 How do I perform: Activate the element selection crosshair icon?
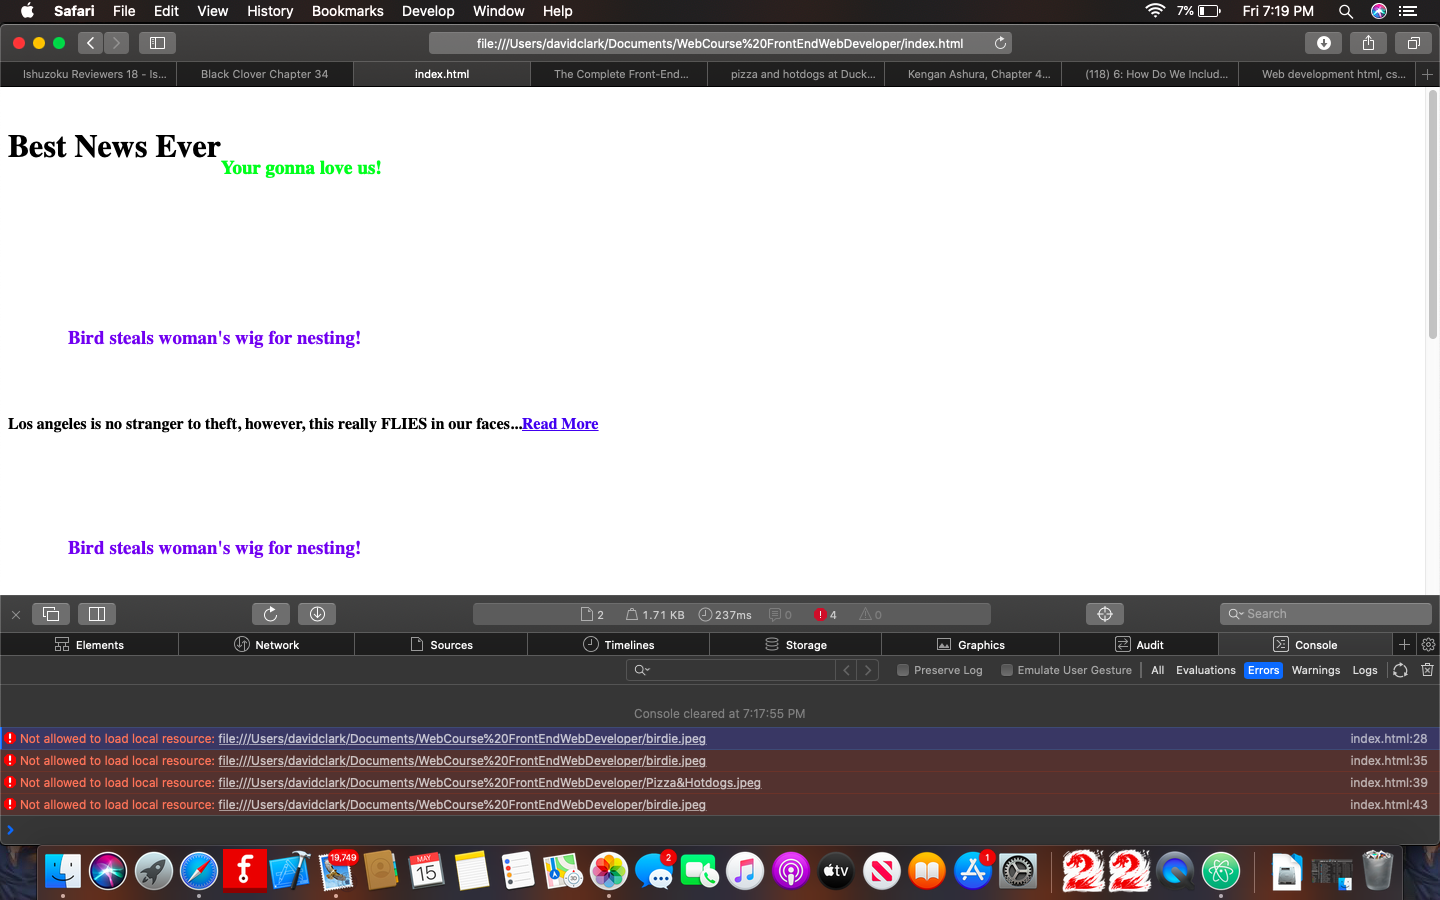tap(1105, 614)
